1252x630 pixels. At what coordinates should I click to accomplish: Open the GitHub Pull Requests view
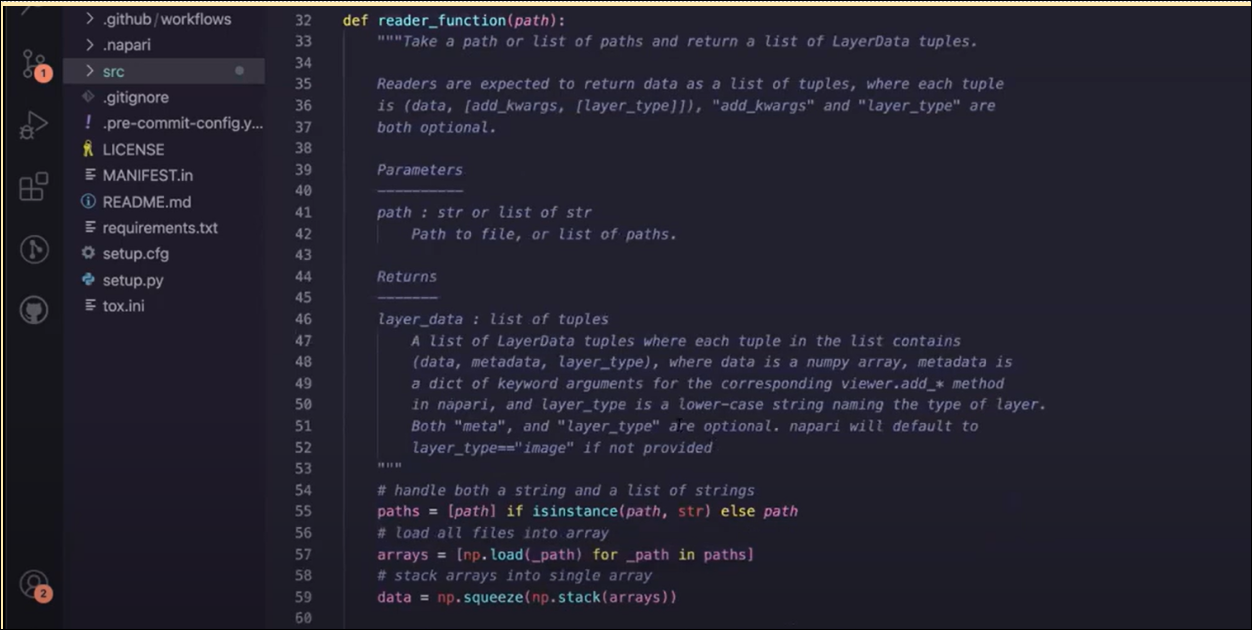[33, 310]
